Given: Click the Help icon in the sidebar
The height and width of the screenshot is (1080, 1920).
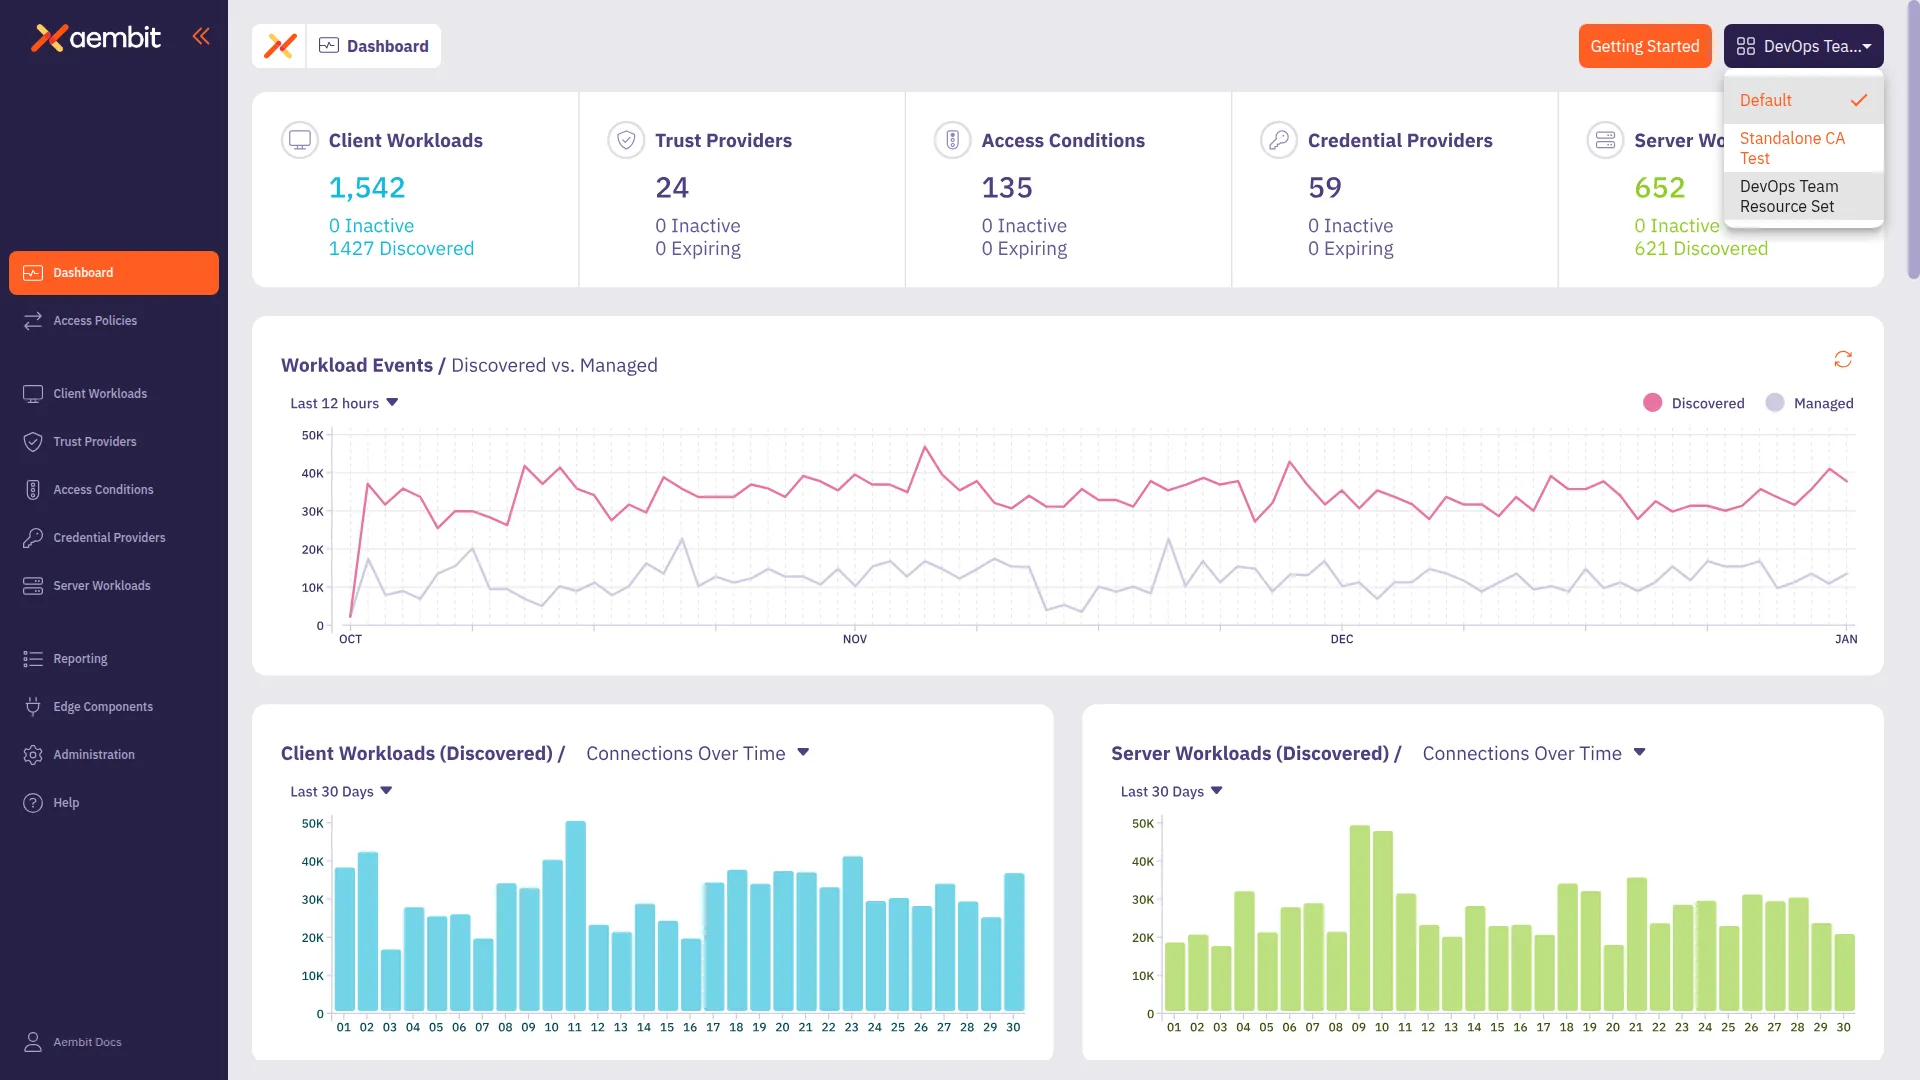Looking at the screenshot, I should pyautogui.click(x=31, y=802).
